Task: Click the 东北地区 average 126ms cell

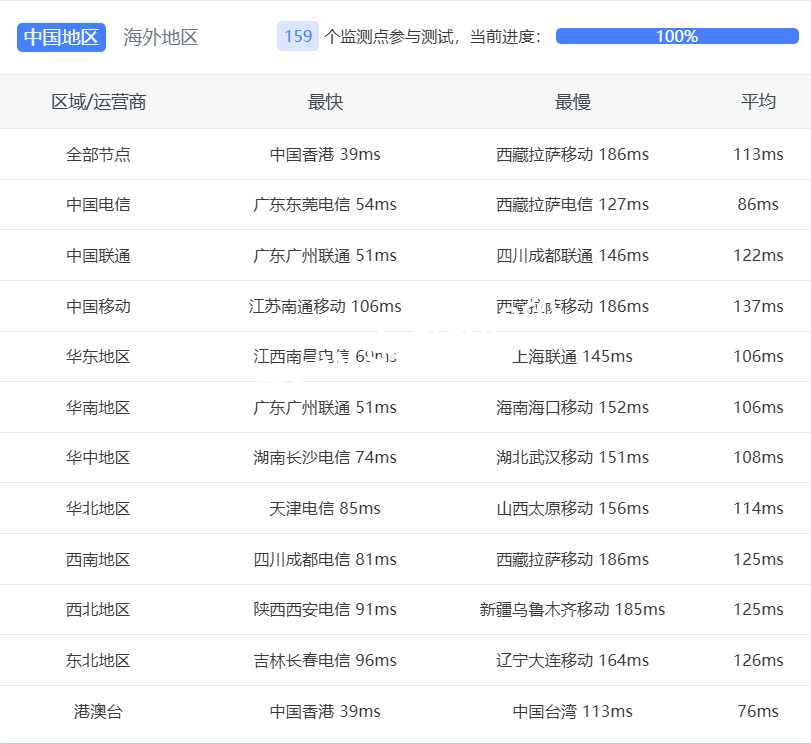Action: pyautogui.click(x=757, y=660)
